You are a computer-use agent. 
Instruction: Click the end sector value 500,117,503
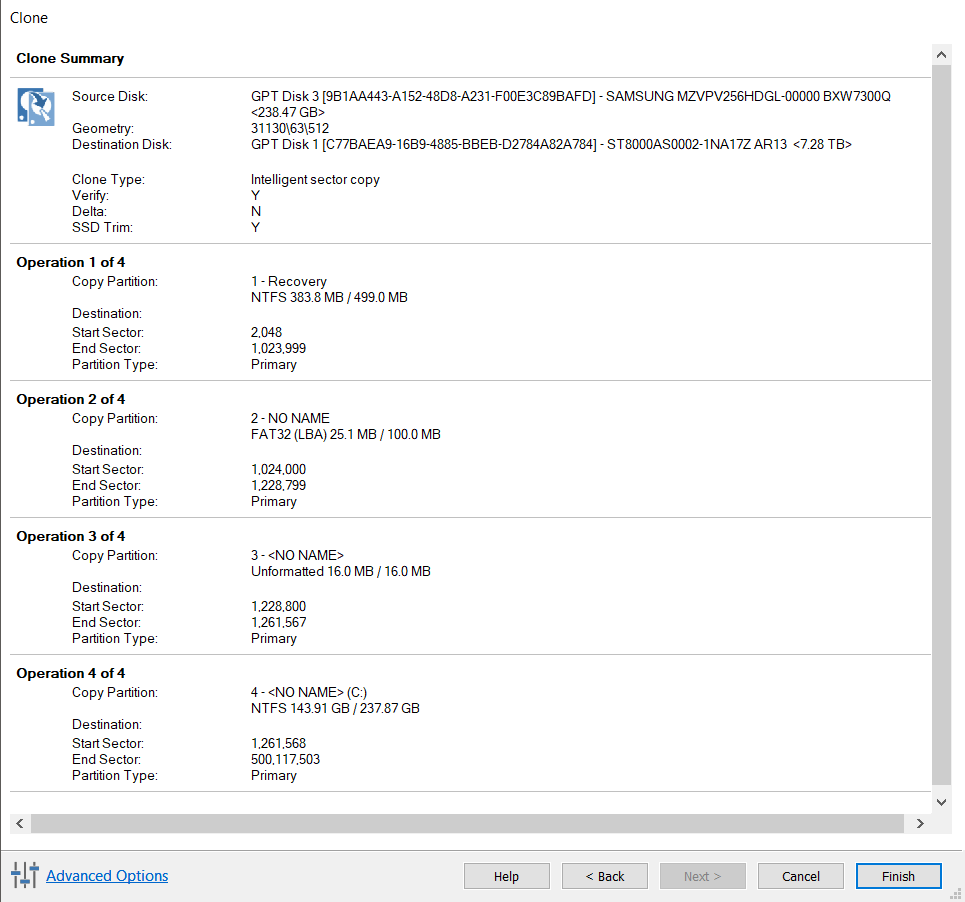286,759
